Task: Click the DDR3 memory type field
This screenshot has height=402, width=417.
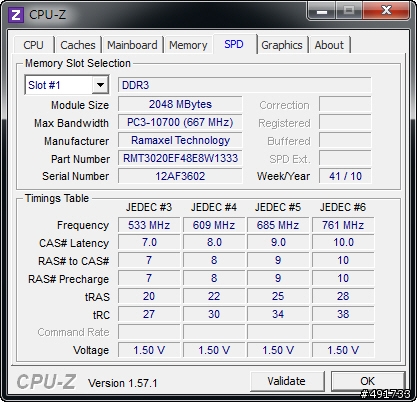Action: [x=245, y=85]
